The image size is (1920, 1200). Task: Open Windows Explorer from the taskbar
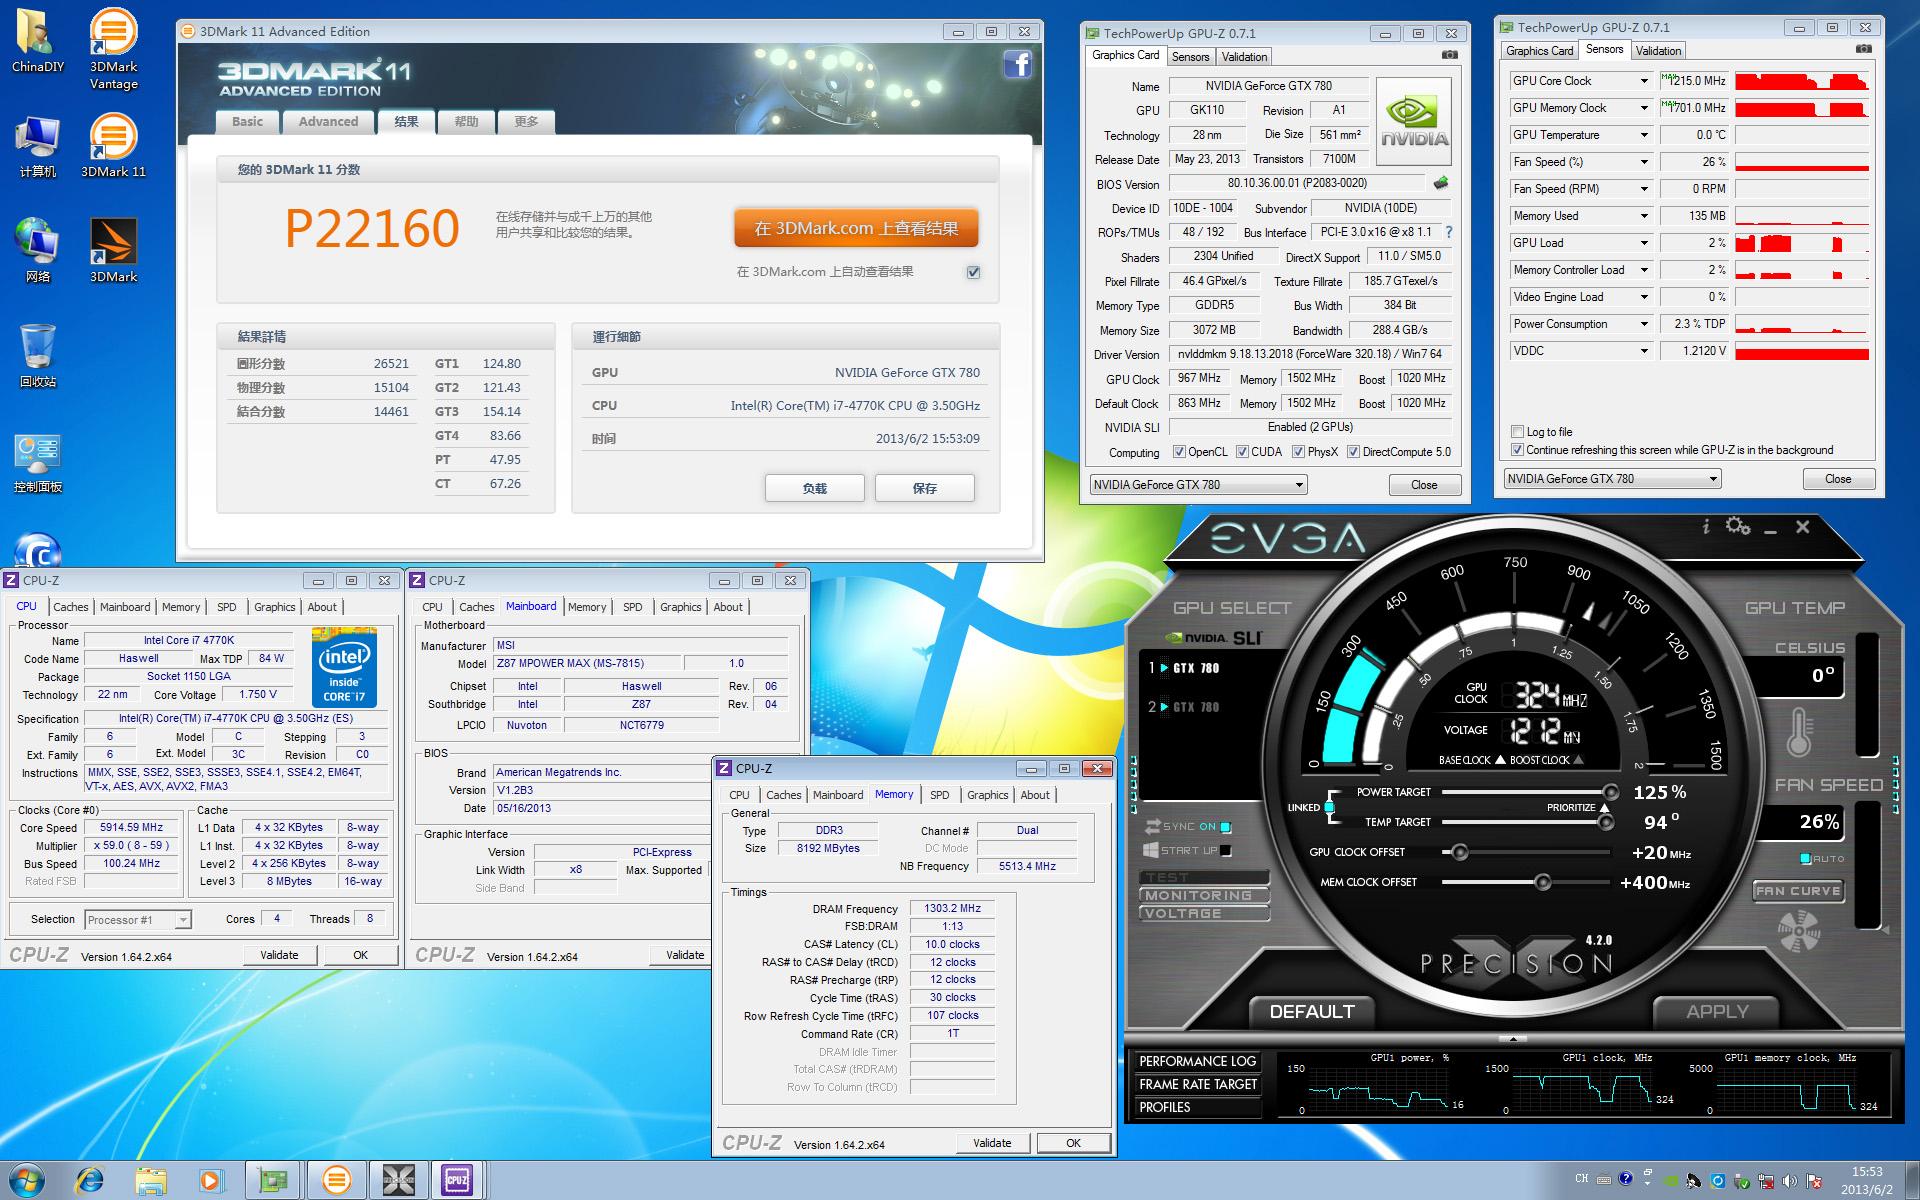150,1181
